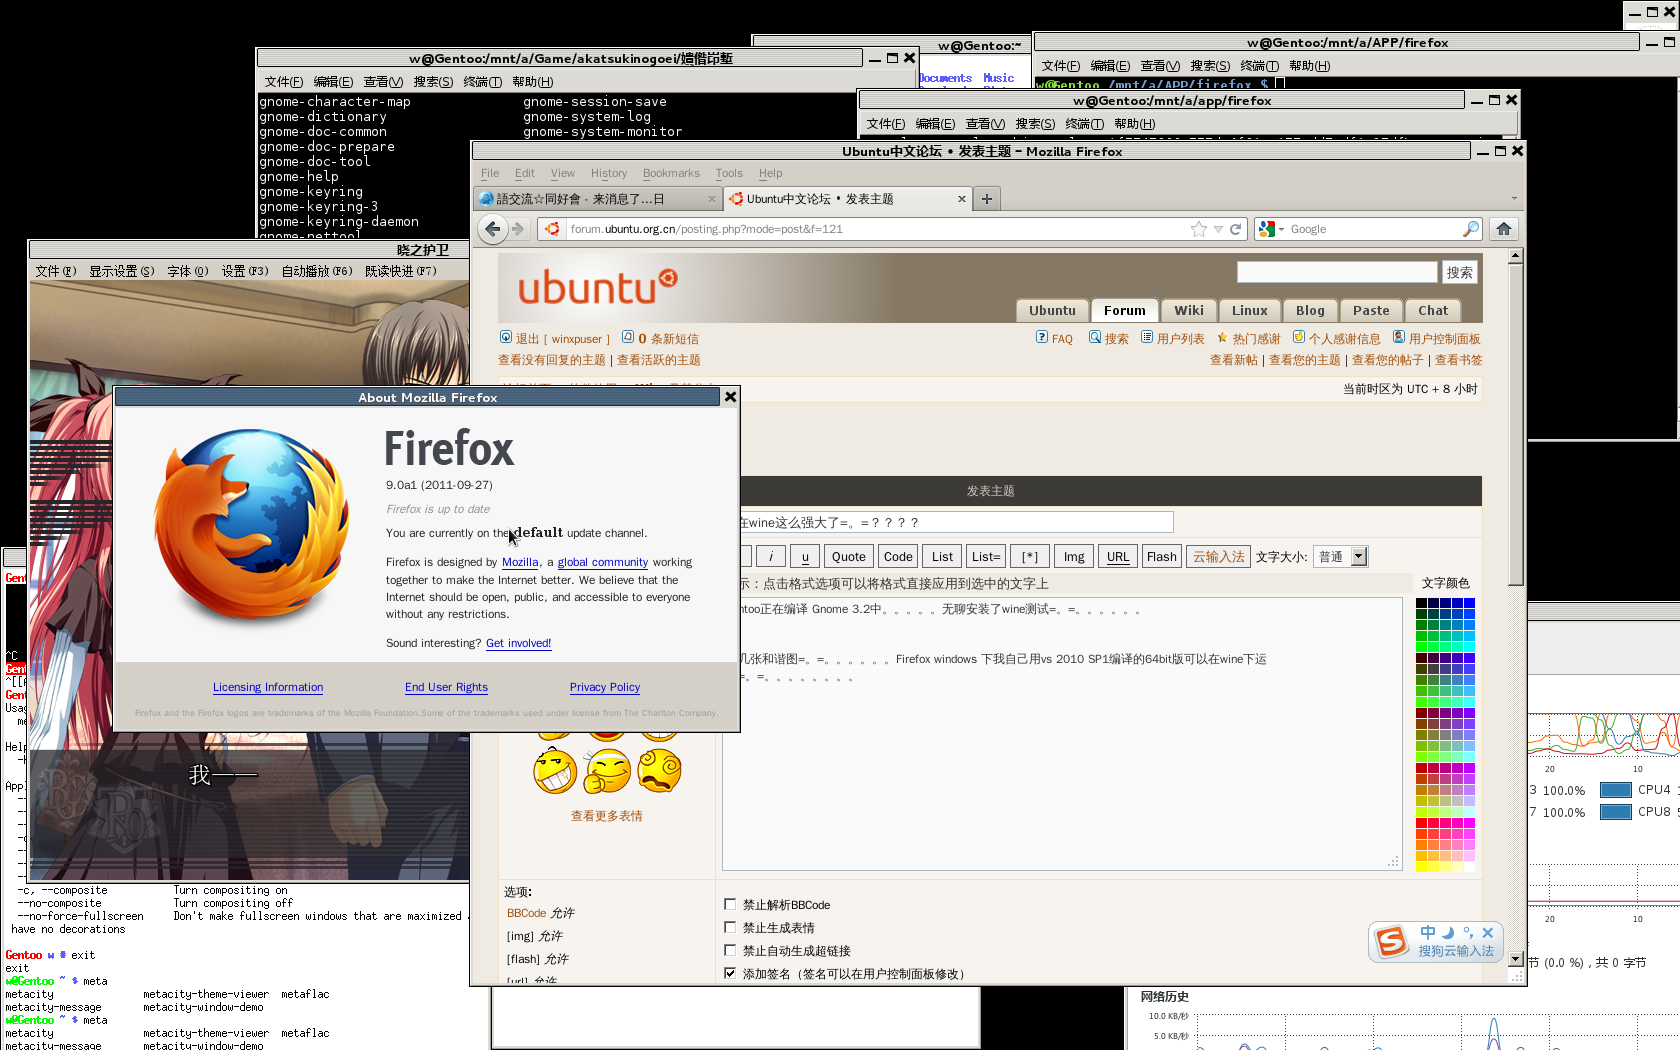Click the Flash BBCode button
The width and height of the screenshot is (1680, 1050).
pos(1162,557)
